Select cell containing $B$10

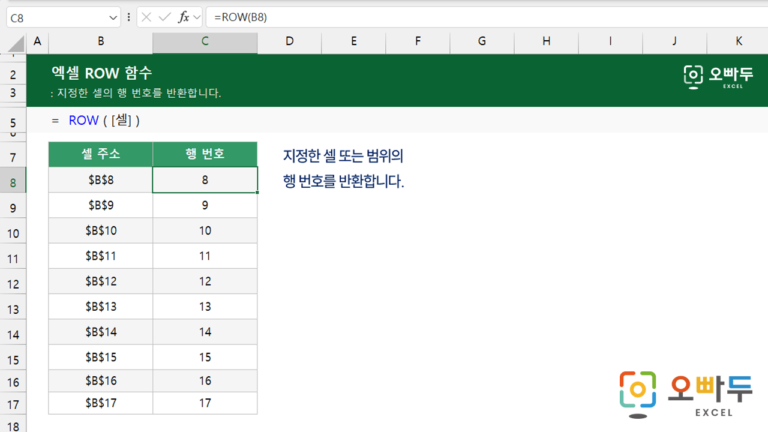(100, 231)
